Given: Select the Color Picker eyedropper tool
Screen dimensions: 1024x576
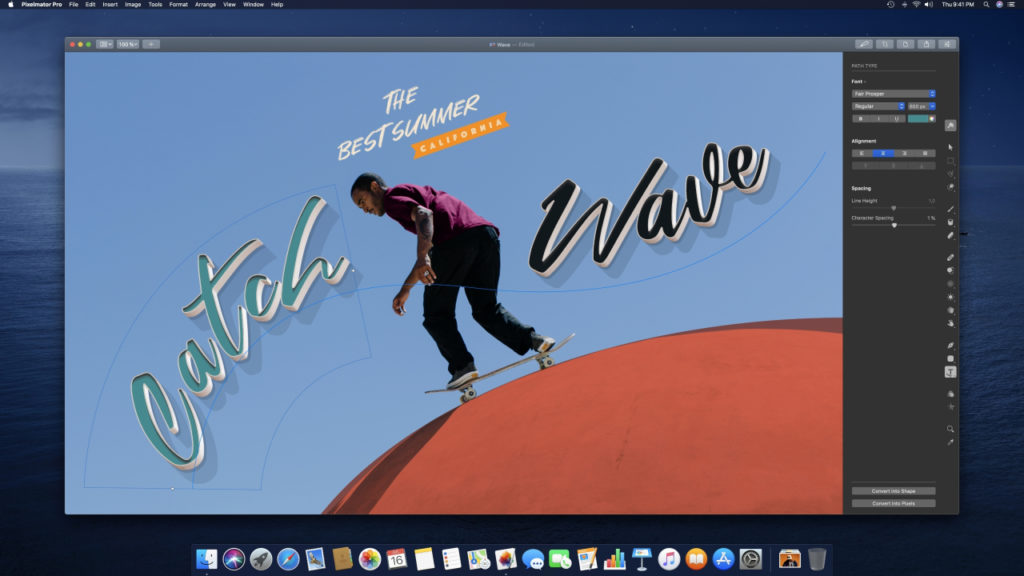Looking at the screenshot, I should [x=950, y=442].
